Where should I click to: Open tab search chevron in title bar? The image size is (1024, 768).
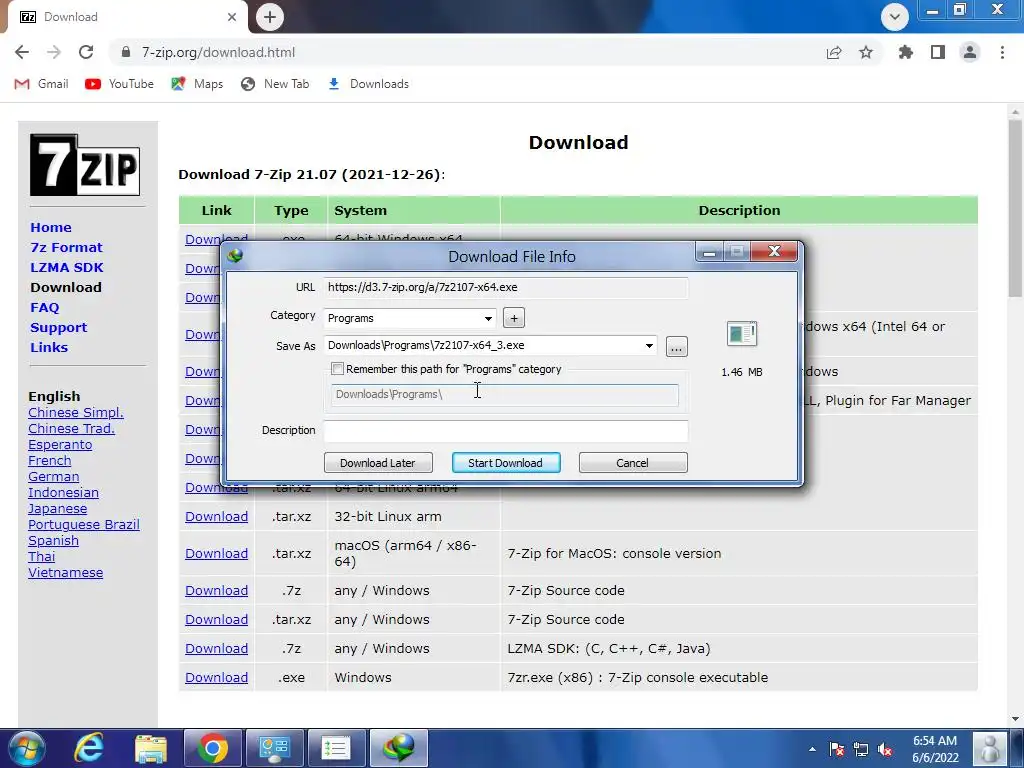pyautogui.click(x=895, y=17)
